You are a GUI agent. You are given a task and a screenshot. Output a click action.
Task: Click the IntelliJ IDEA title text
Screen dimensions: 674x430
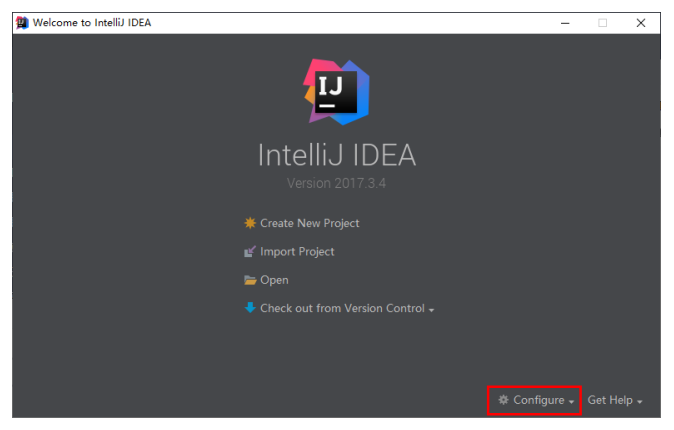[337, 155]
